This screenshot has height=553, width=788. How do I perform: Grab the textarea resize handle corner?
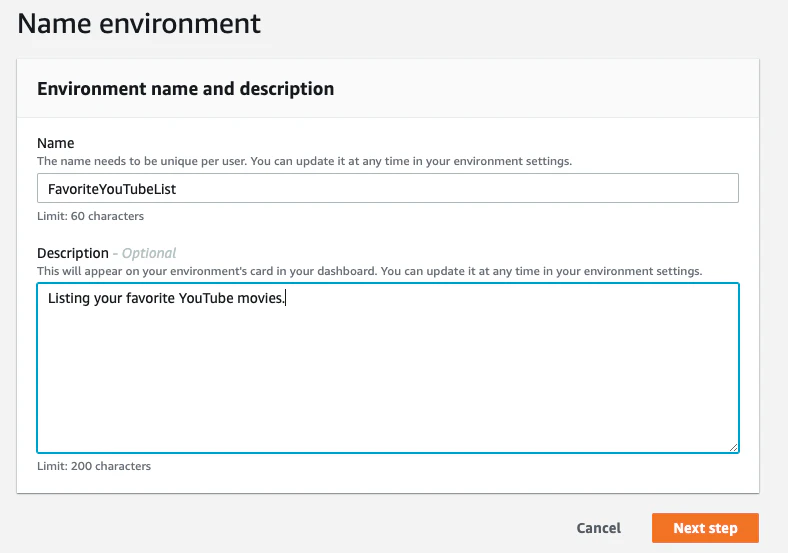(733, 447)
